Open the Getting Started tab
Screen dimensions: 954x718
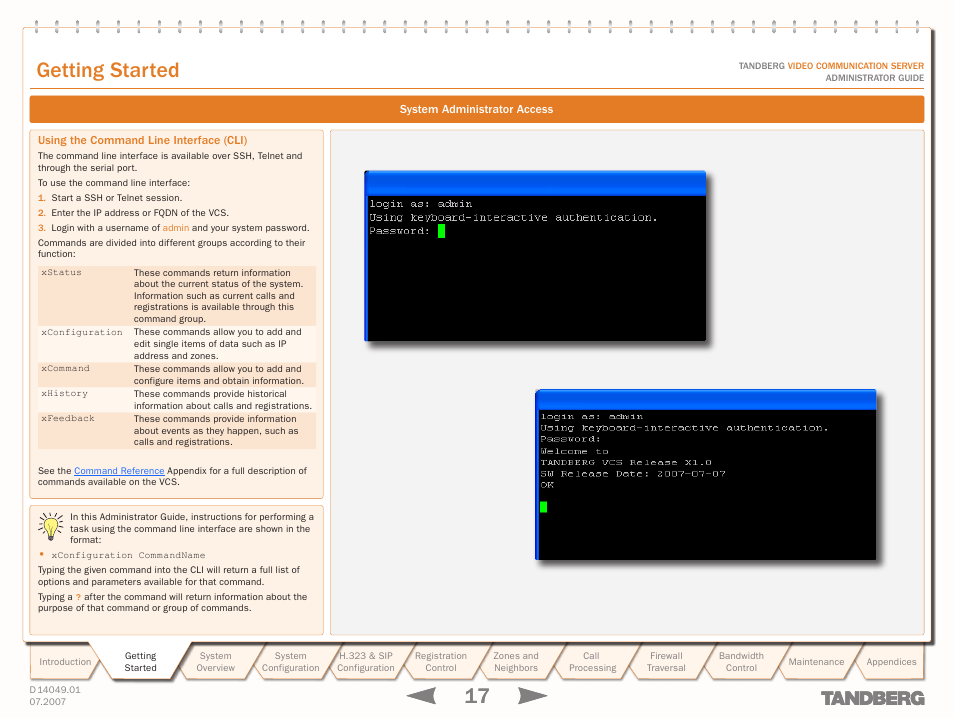pos(141,662)
